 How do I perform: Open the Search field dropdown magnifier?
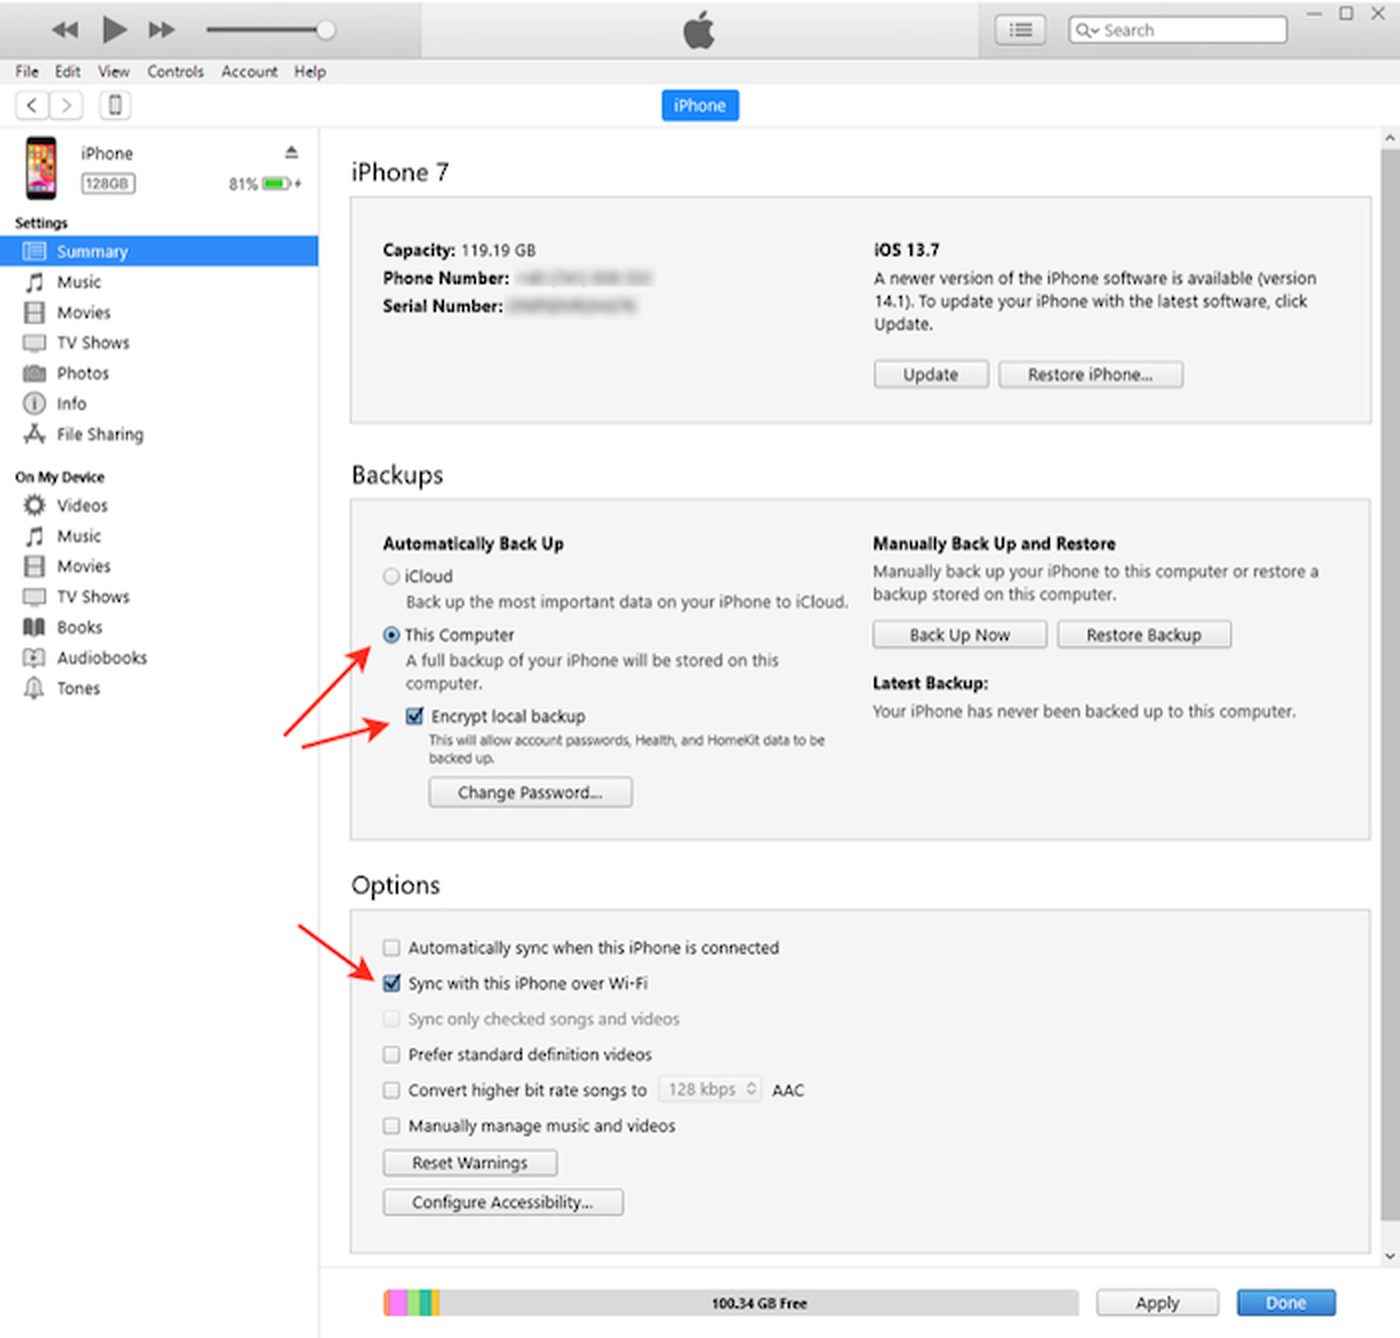1086,30
